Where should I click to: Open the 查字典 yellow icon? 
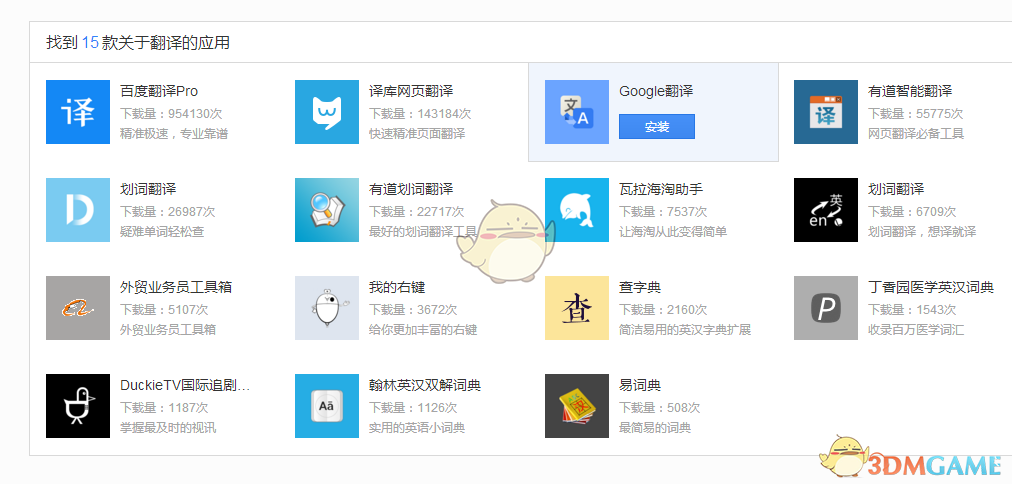pos(576,308)
